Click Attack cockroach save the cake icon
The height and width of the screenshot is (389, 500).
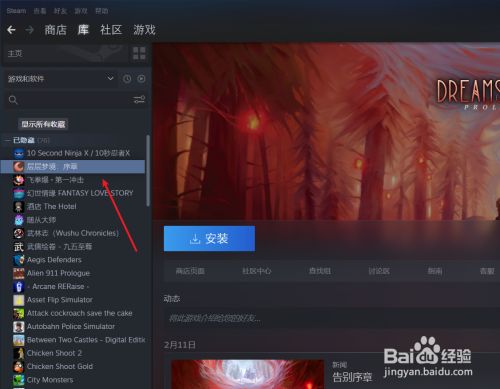click(x=19, y=313)
